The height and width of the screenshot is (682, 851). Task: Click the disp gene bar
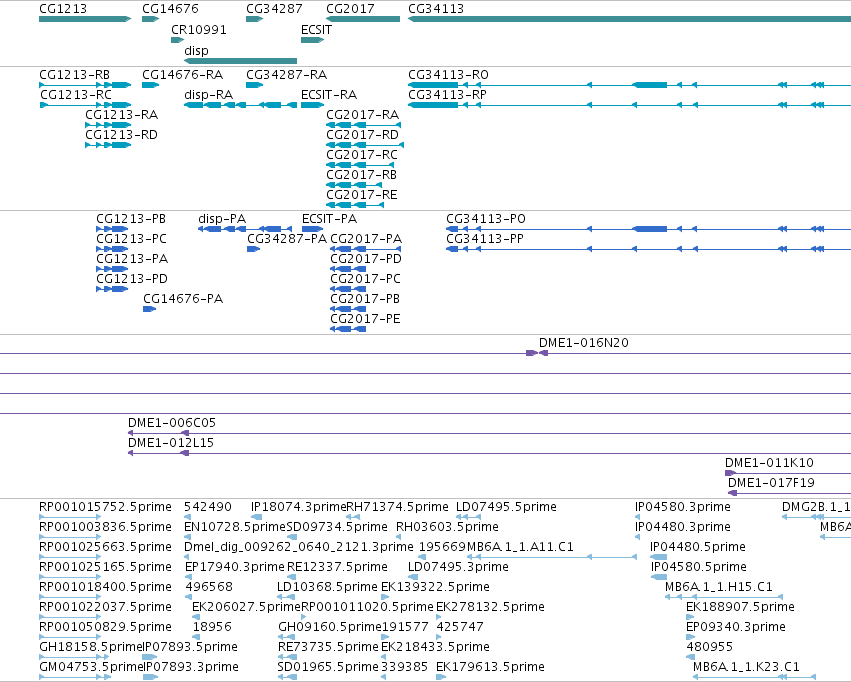240,61
